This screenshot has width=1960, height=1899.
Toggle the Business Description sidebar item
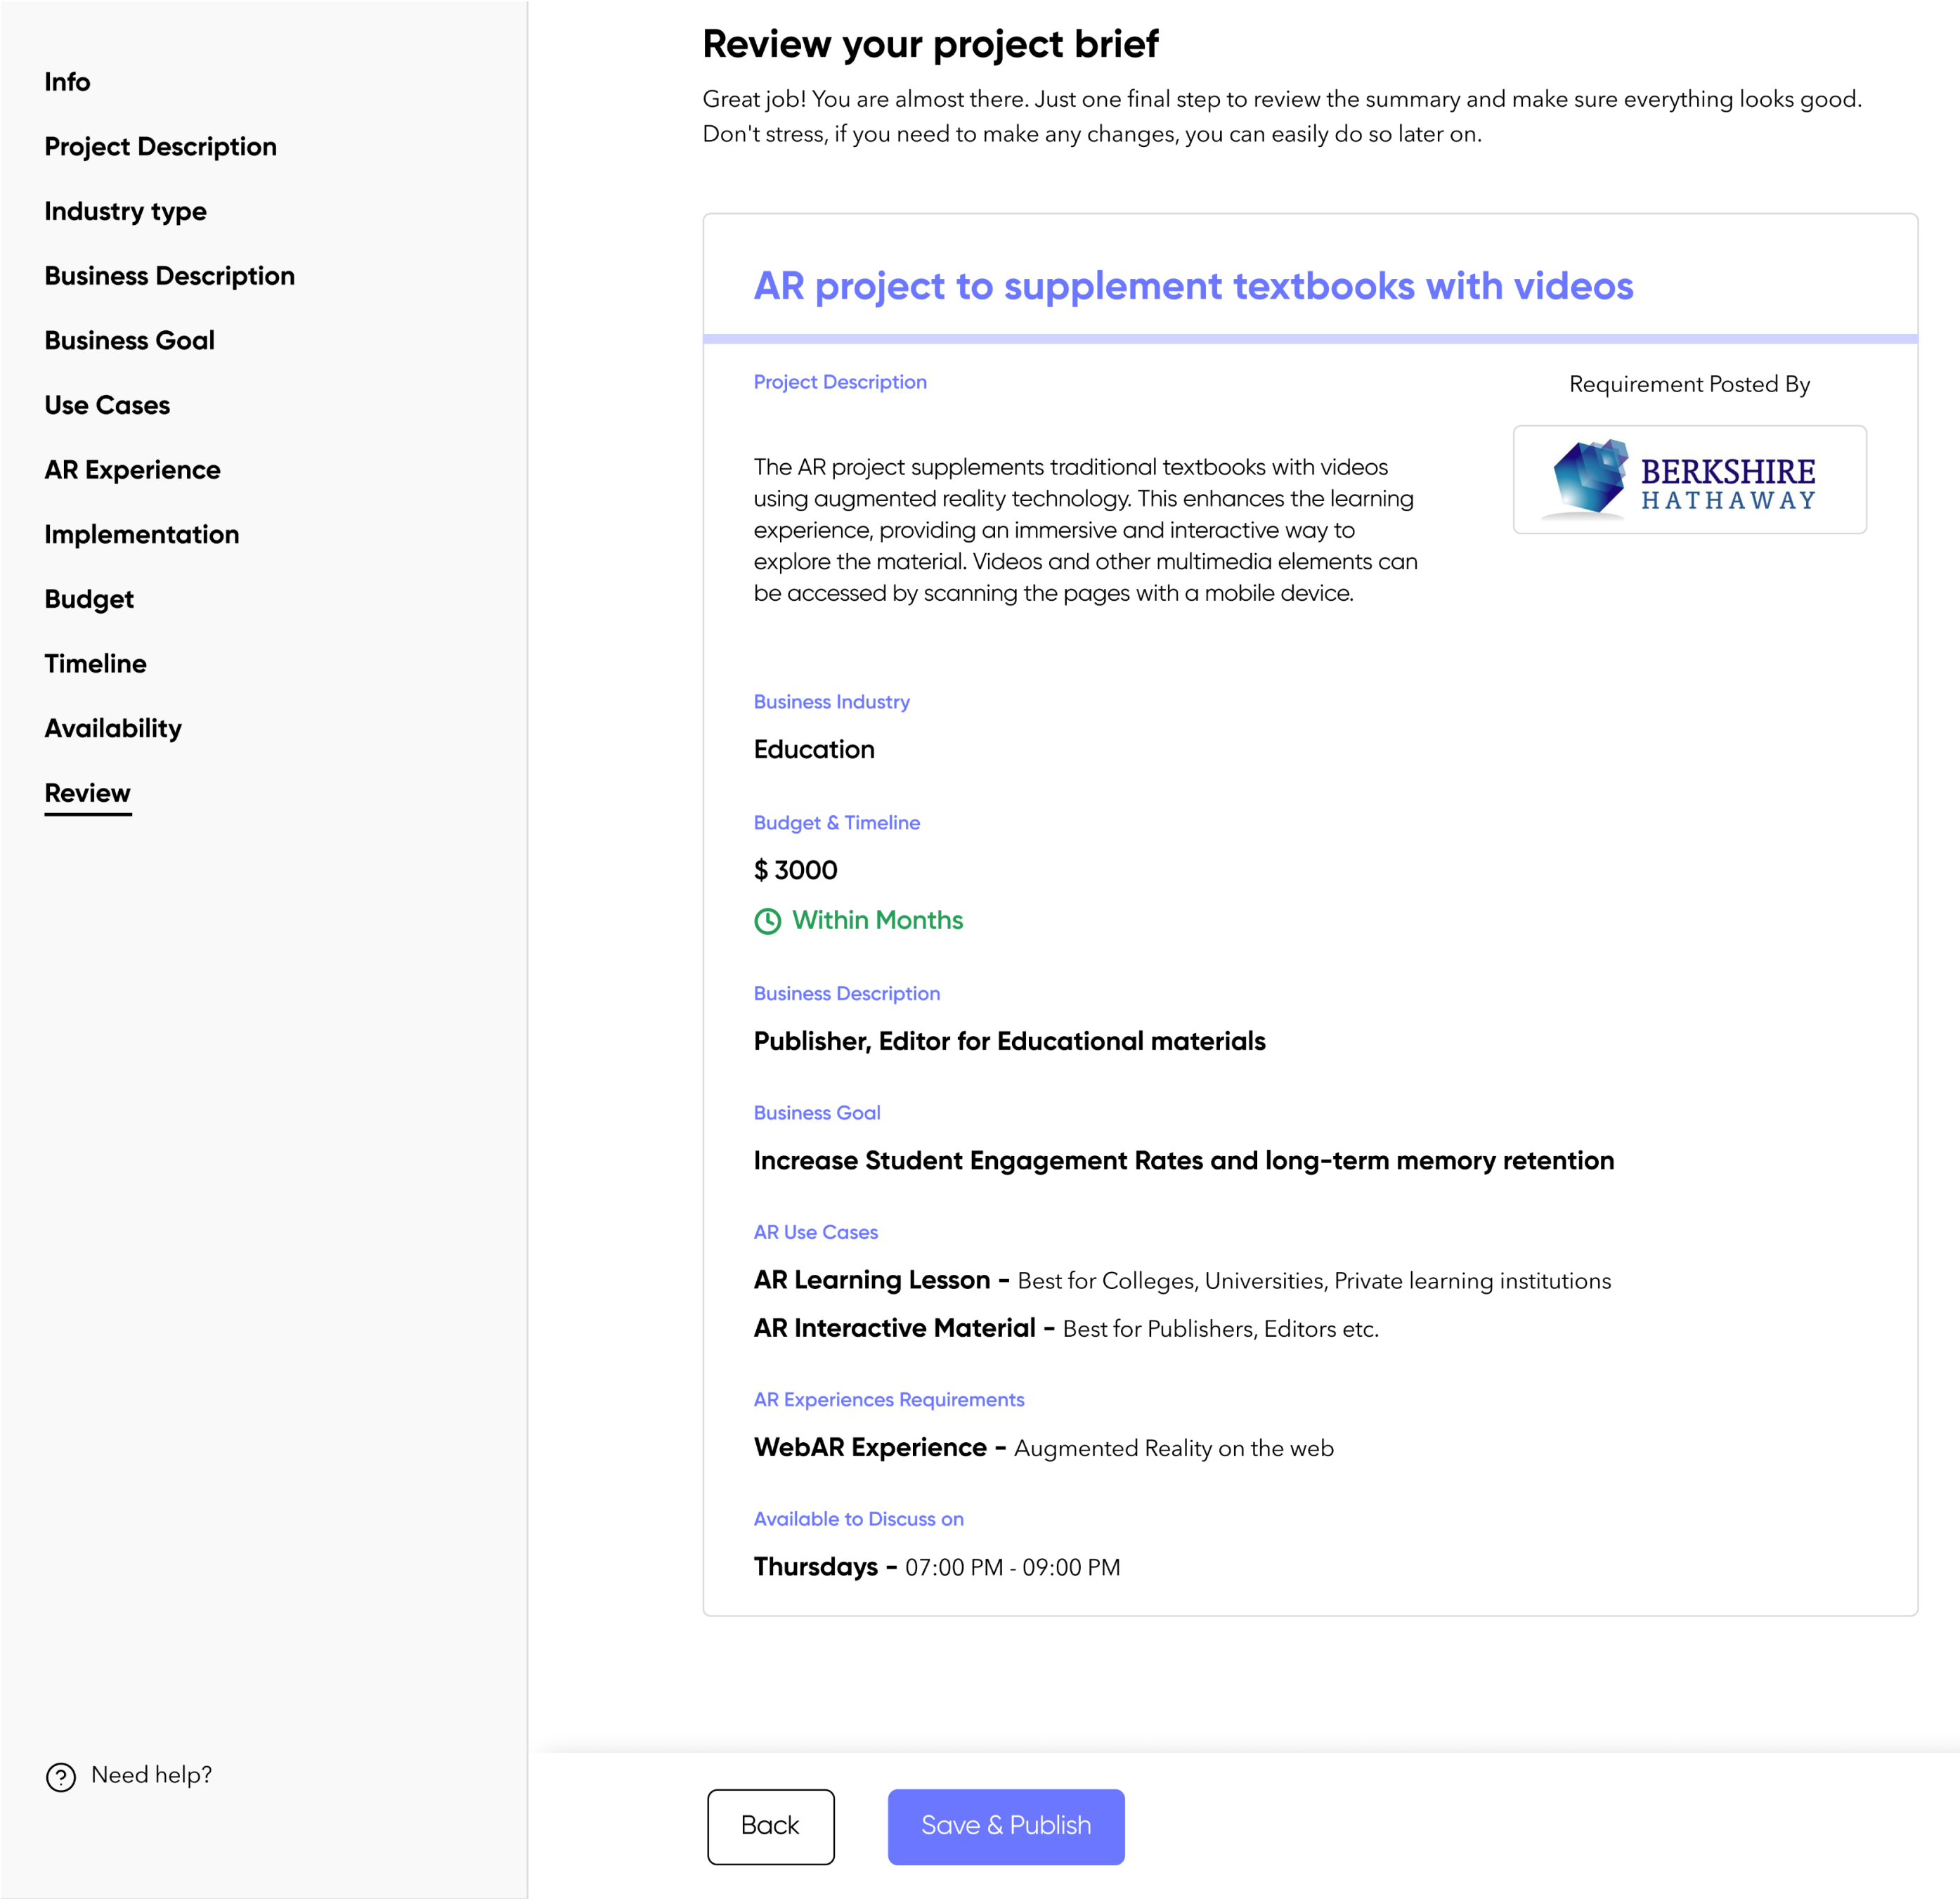[171, 275]
